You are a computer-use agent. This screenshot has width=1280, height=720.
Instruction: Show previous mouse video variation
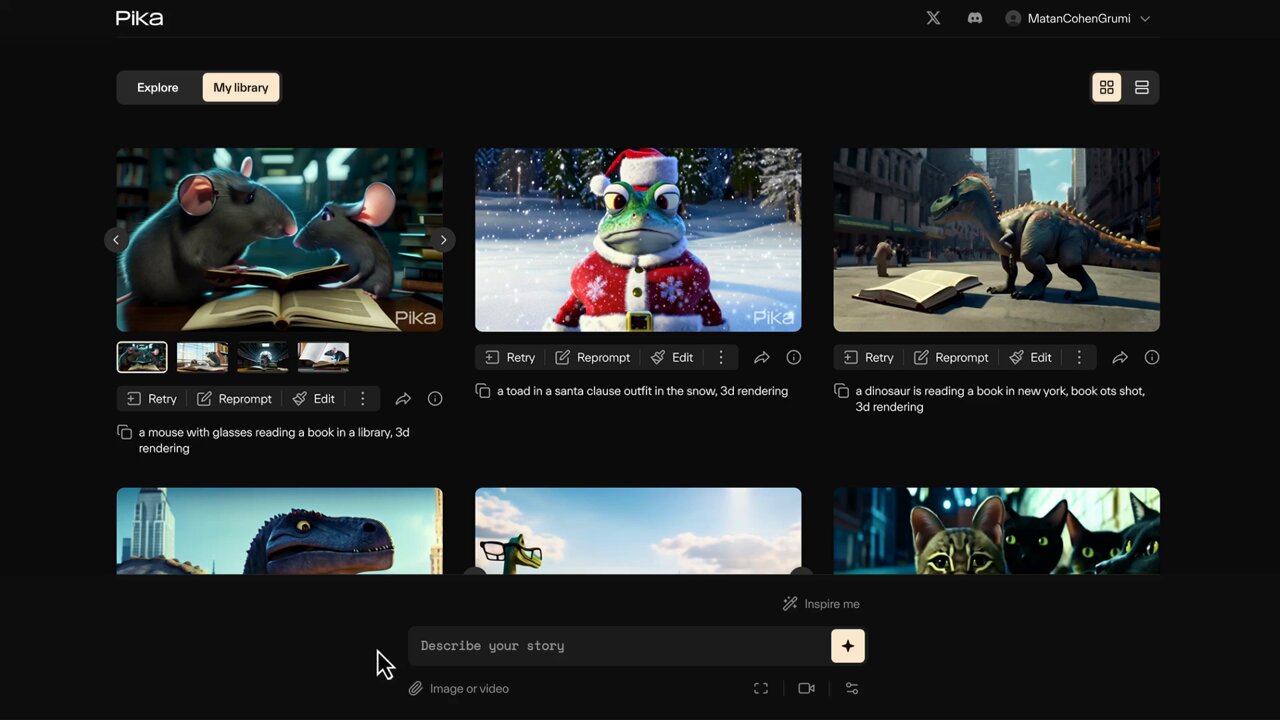coord(116,239)
